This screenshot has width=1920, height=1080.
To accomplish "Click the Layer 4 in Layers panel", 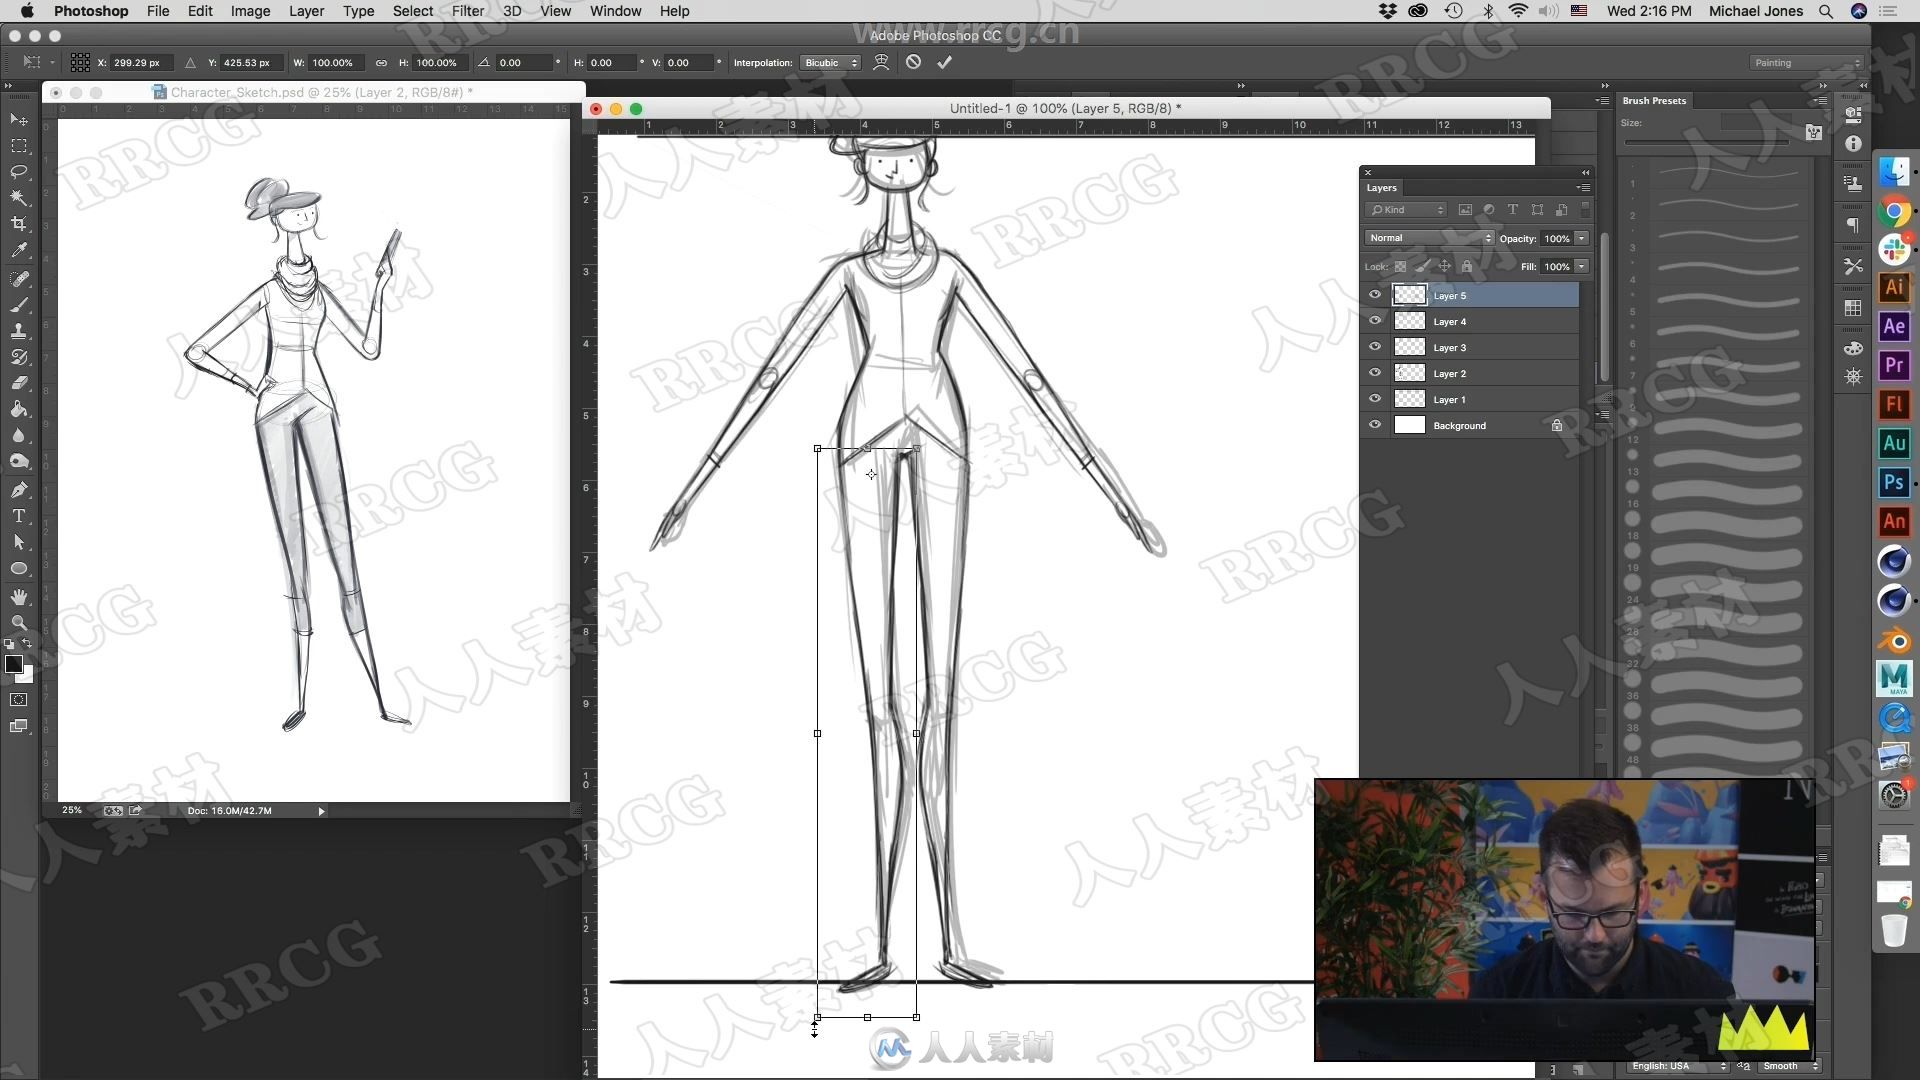I will [1451, 320].
